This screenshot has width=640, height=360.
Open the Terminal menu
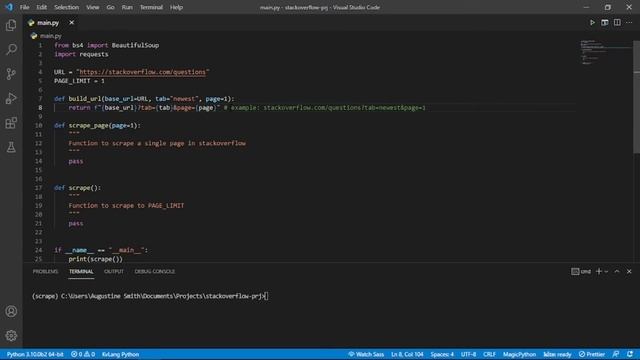[151, 7]
